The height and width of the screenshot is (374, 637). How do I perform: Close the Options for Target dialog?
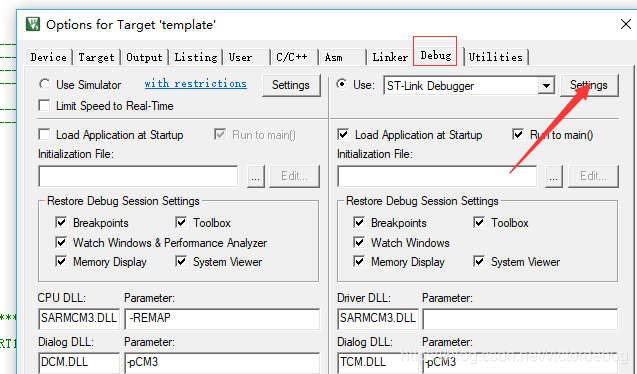[626, 24]
